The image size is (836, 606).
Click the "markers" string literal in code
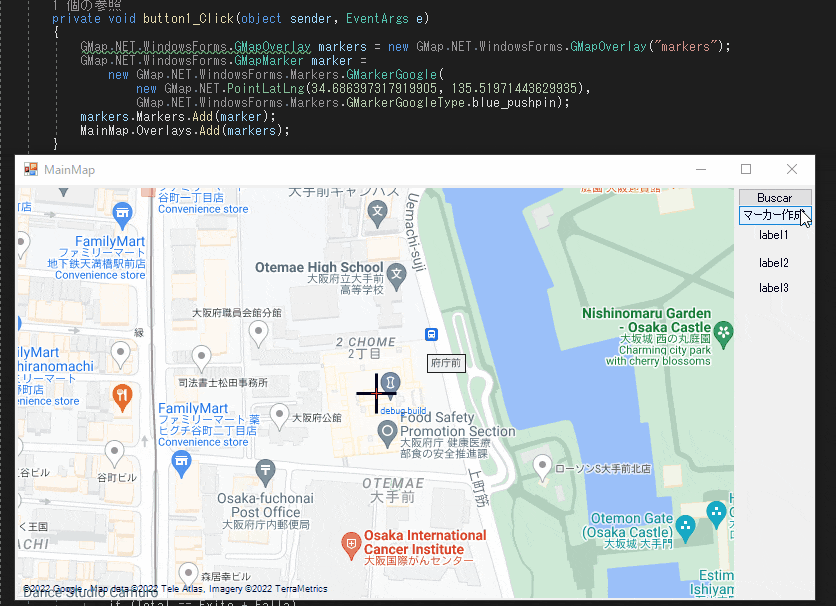tap(685, 46)
